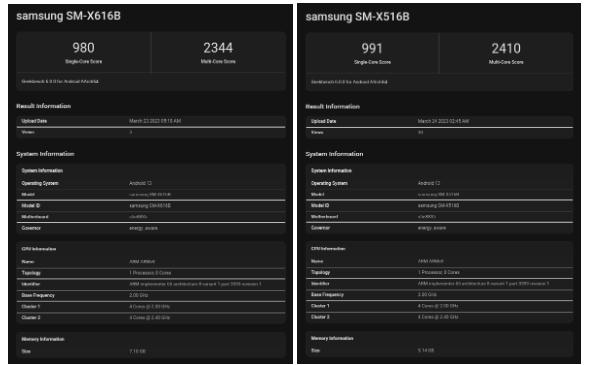Select the 2410 multi-core score
Viewport: 600px width, 365px height.
pyautogui.click(x=506, y=49)
